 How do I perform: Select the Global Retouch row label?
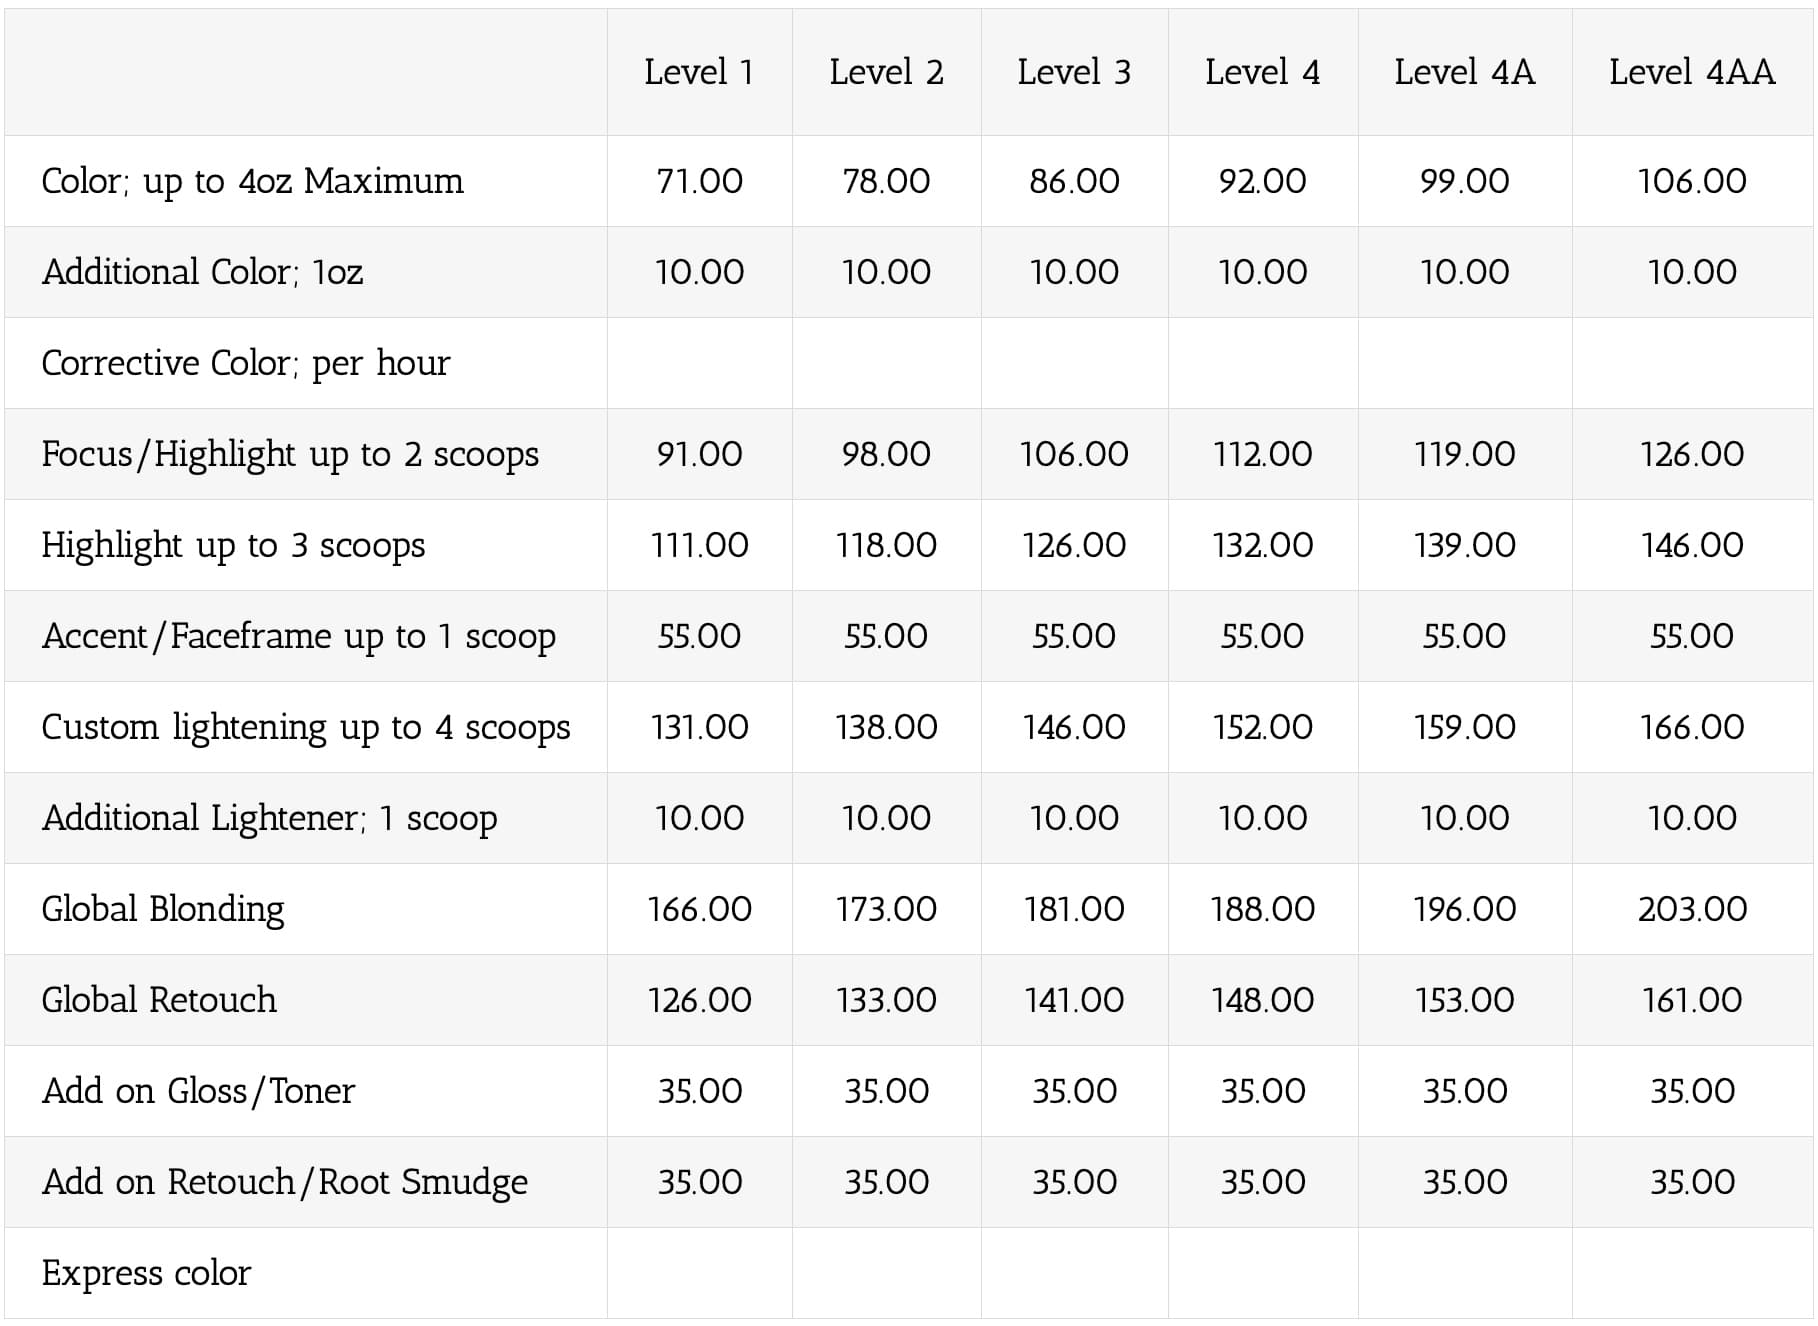159,1000
